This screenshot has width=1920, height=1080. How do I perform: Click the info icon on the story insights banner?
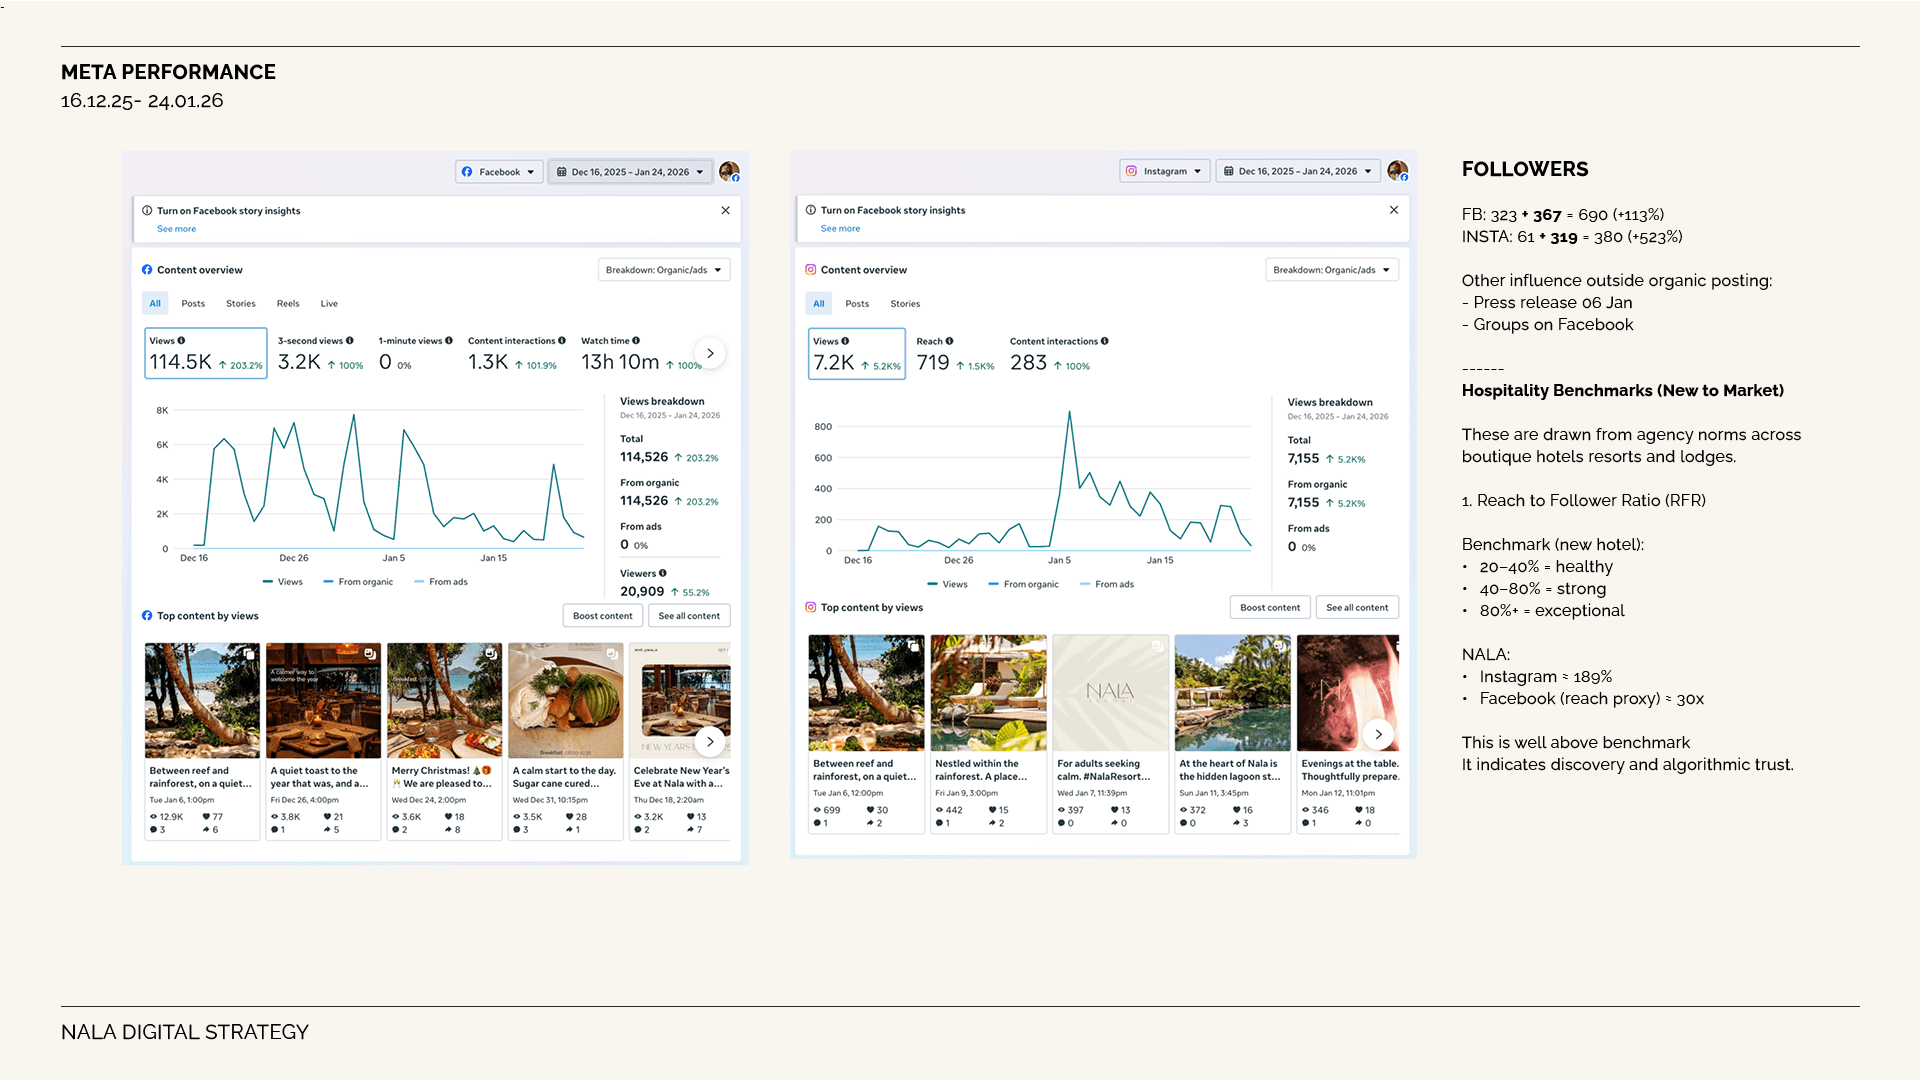[148, 210]
